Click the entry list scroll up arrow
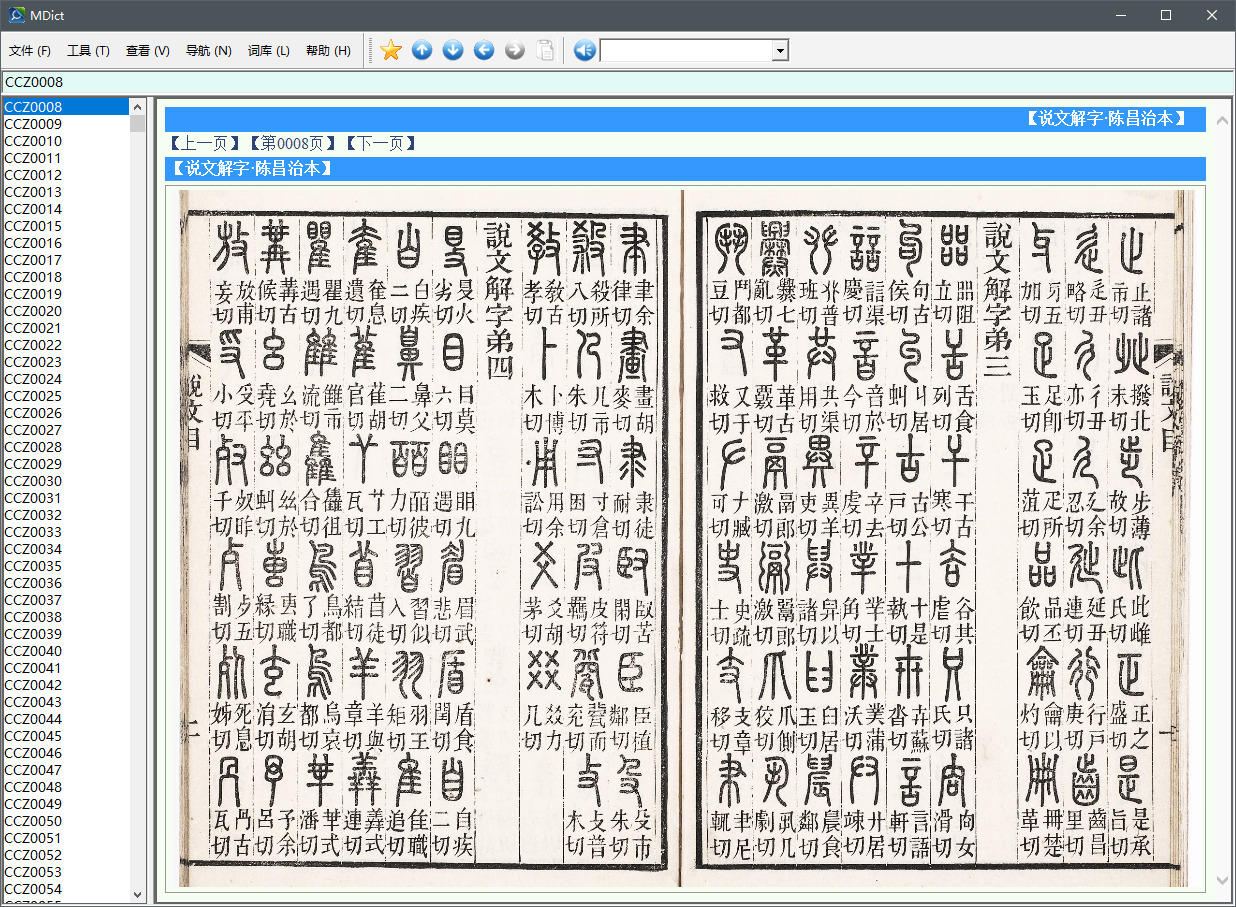Viewport: 1236px width, 907px height. coord(138,106)
